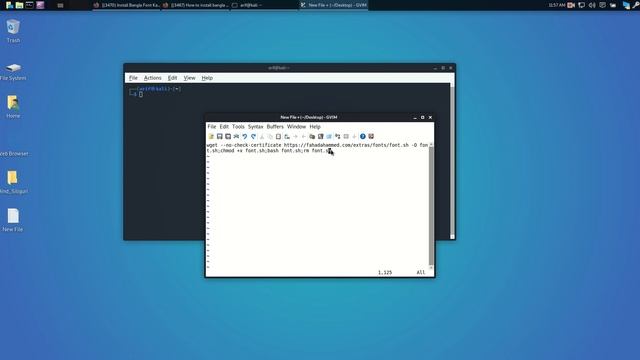This screenshot has width=640, height=360.
Task: Open the File menu in GVIM
Action: 211,127
